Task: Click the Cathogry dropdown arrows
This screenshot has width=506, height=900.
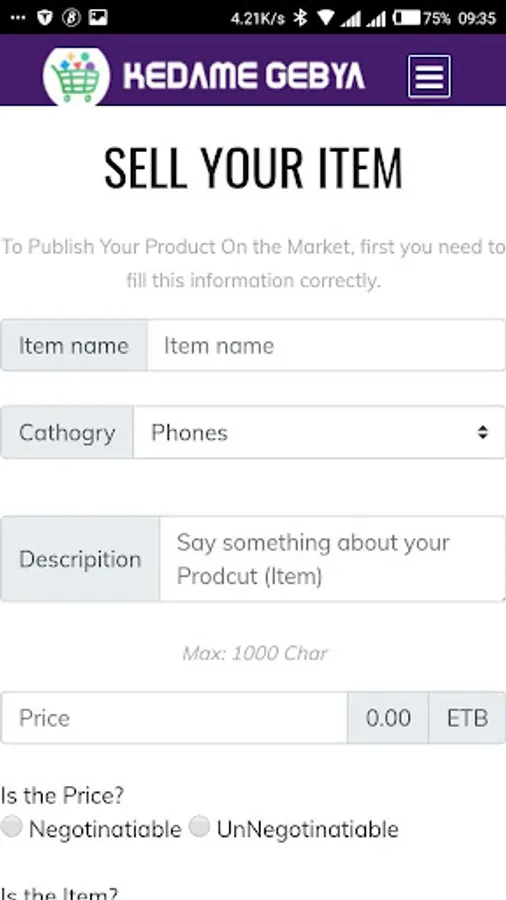Action: coord(483,432)
